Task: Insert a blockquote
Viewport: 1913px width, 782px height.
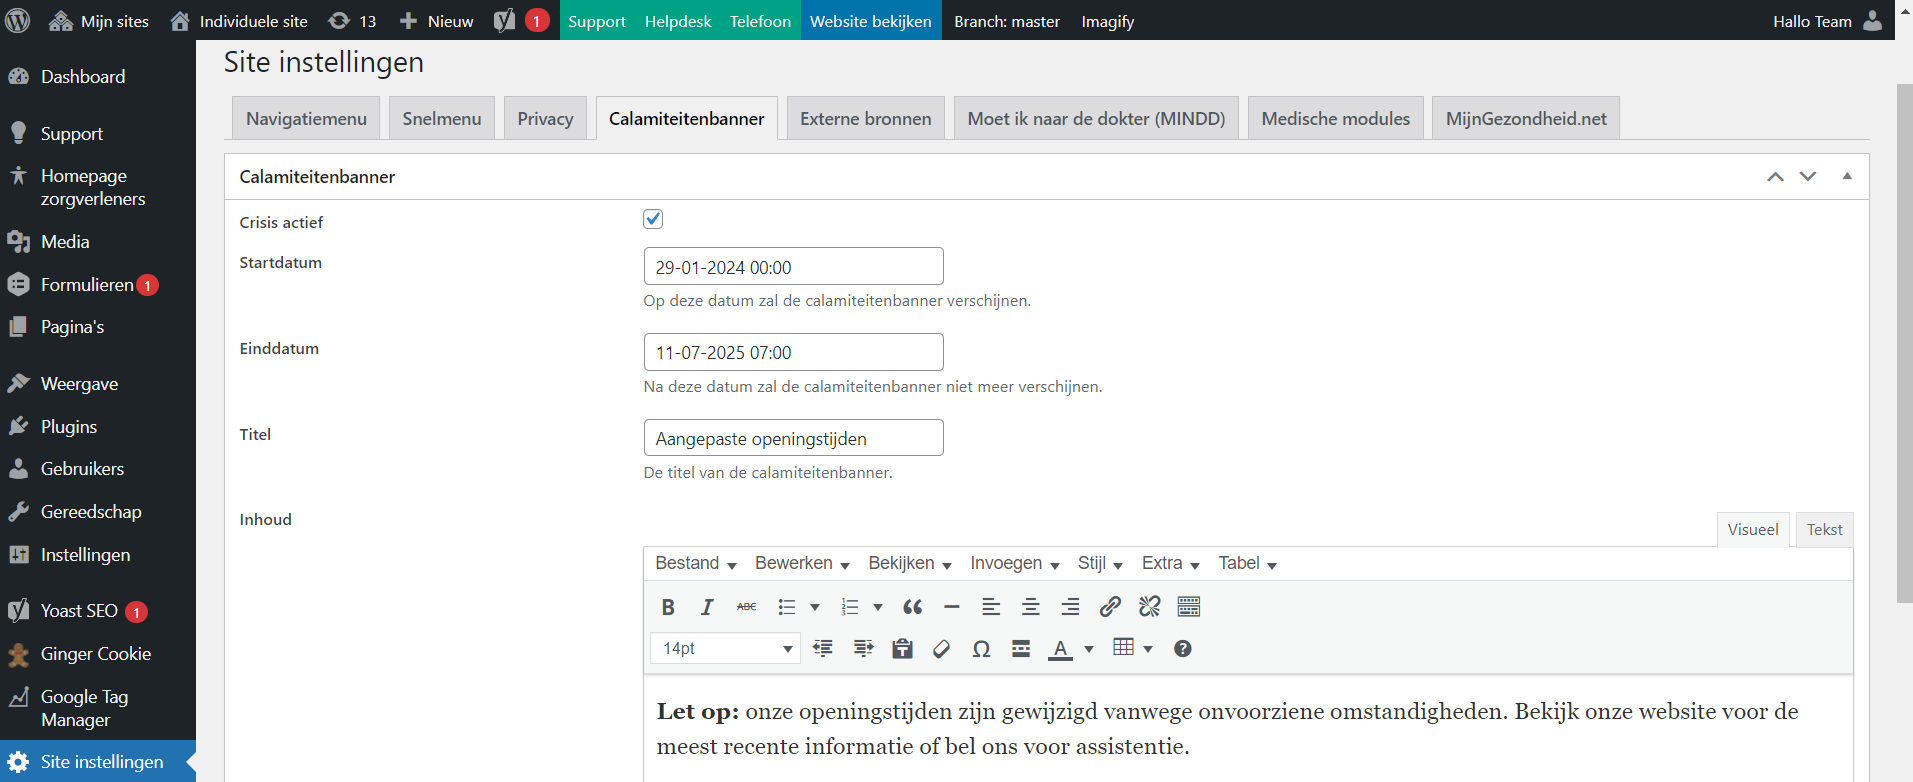Action: [x=912, y=607]
